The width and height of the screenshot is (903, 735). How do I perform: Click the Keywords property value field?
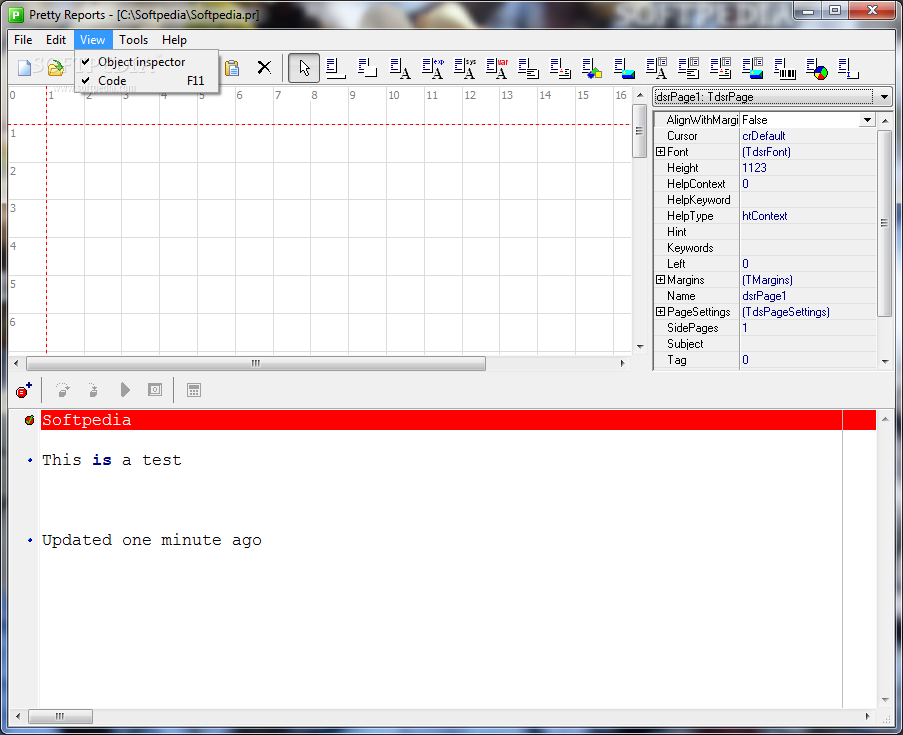(x=807, y=248)
